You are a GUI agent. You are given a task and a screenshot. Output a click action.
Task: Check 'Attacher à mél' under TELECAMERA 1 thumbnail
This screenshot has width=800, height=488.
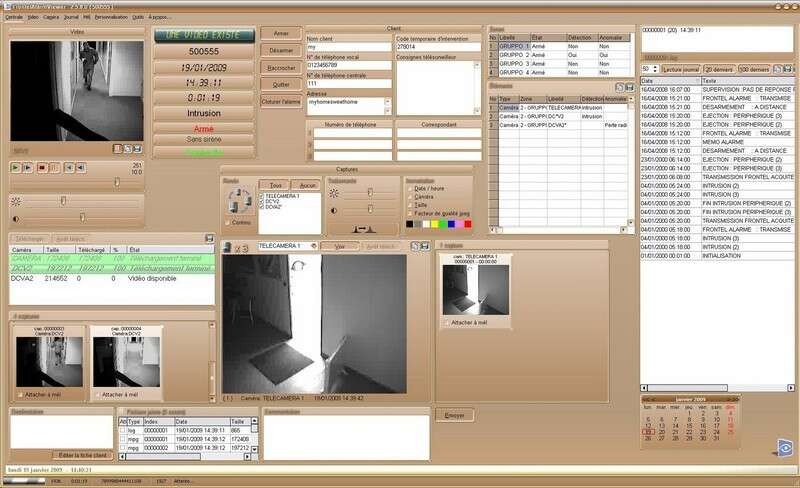446,322
